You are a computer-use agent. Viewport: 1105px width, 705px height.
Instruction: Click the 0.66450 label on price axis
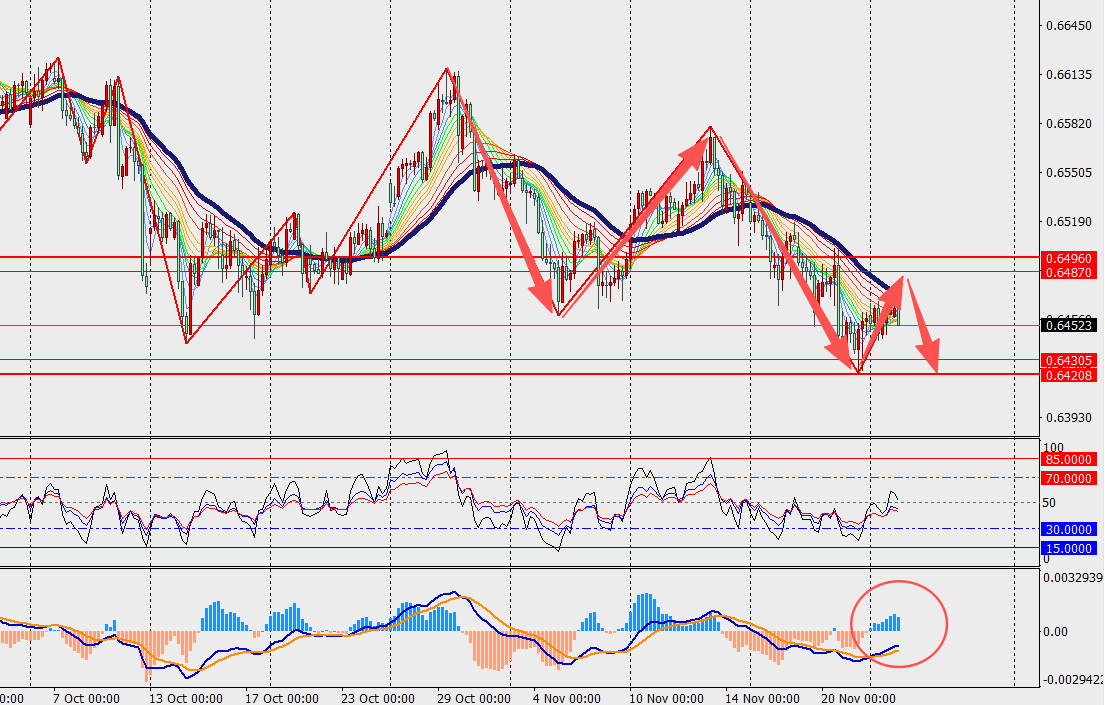(1067, 26)
